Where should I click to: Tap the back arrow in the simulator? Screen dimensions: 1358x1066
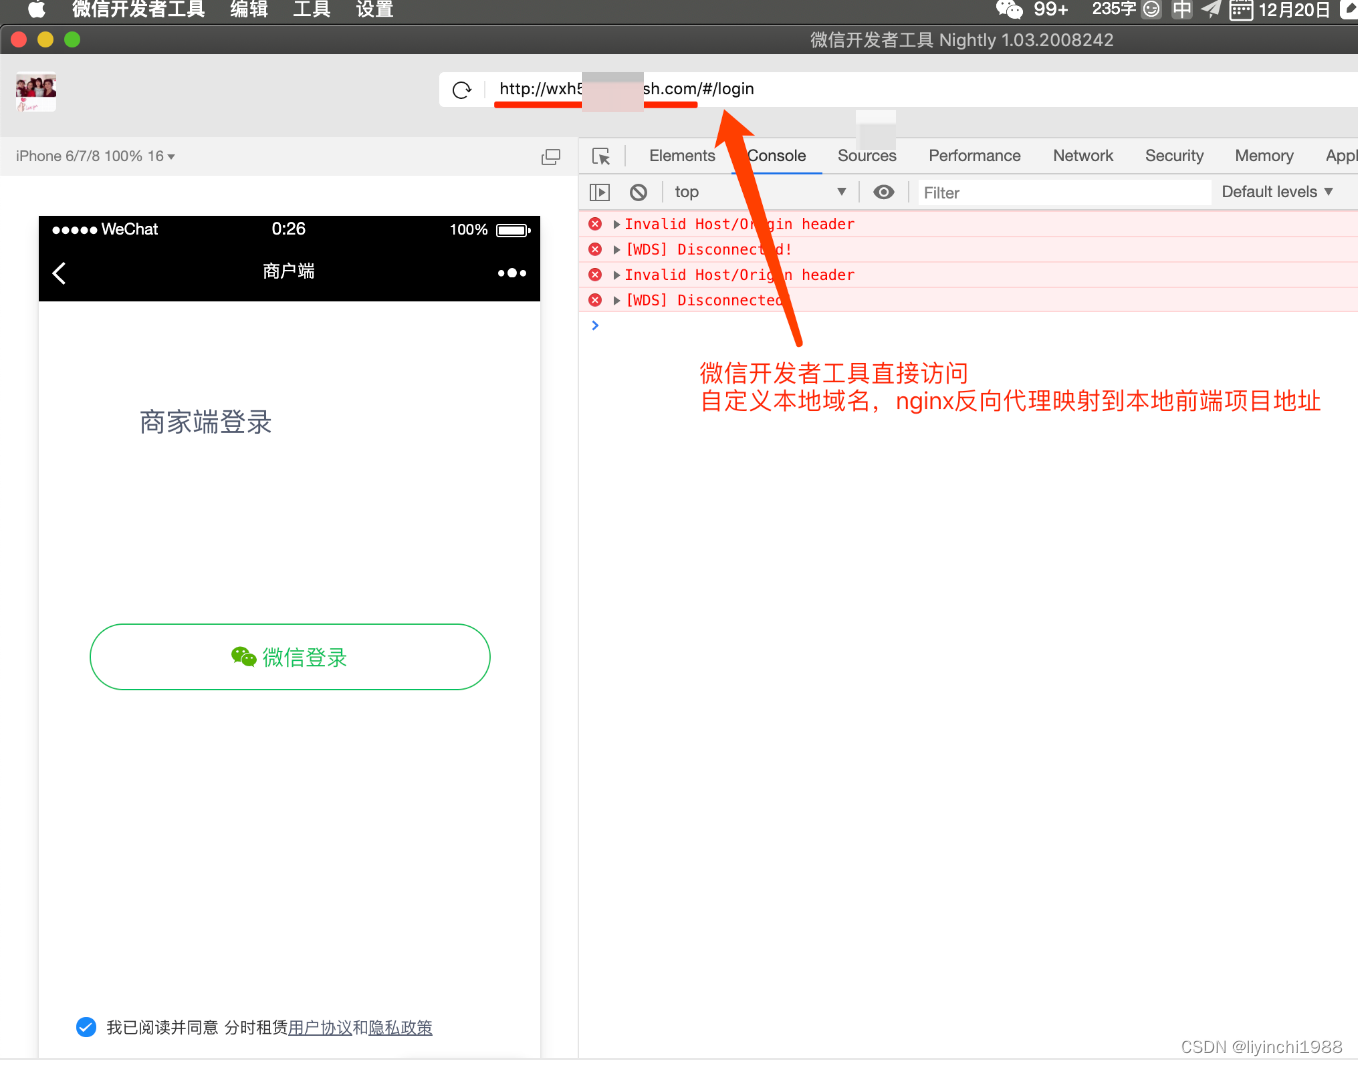tap(60, 273)
